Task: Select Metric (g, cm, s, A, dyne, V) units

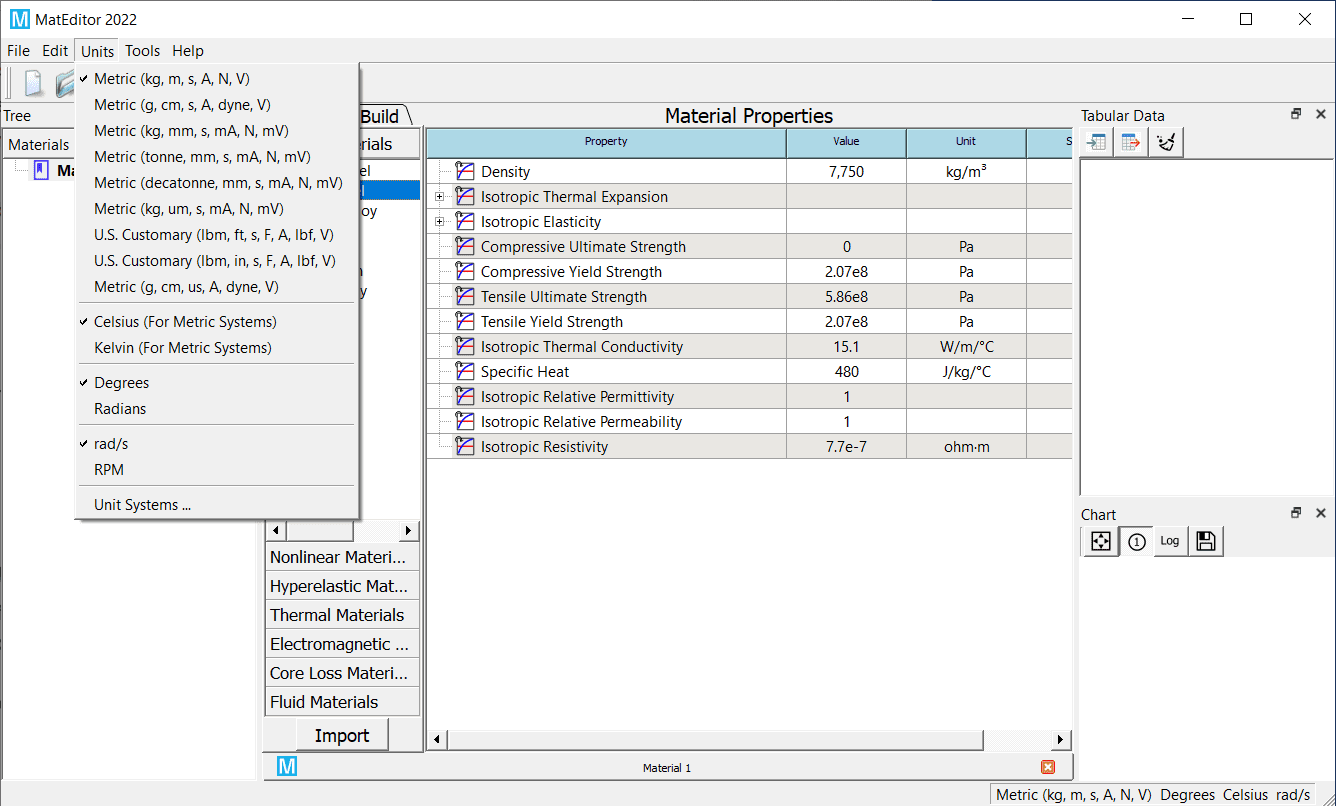Action: (x=217, y=105)
